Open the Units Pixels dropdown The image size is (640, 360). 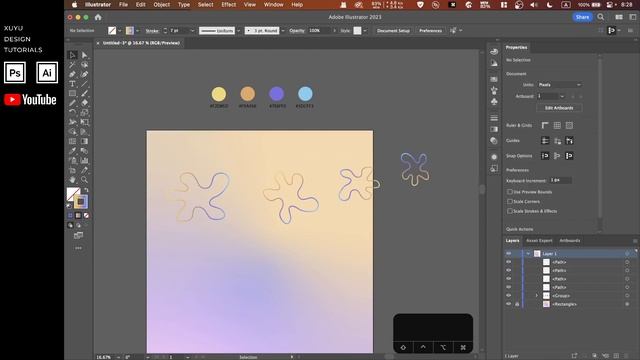[x=559, y=84]
